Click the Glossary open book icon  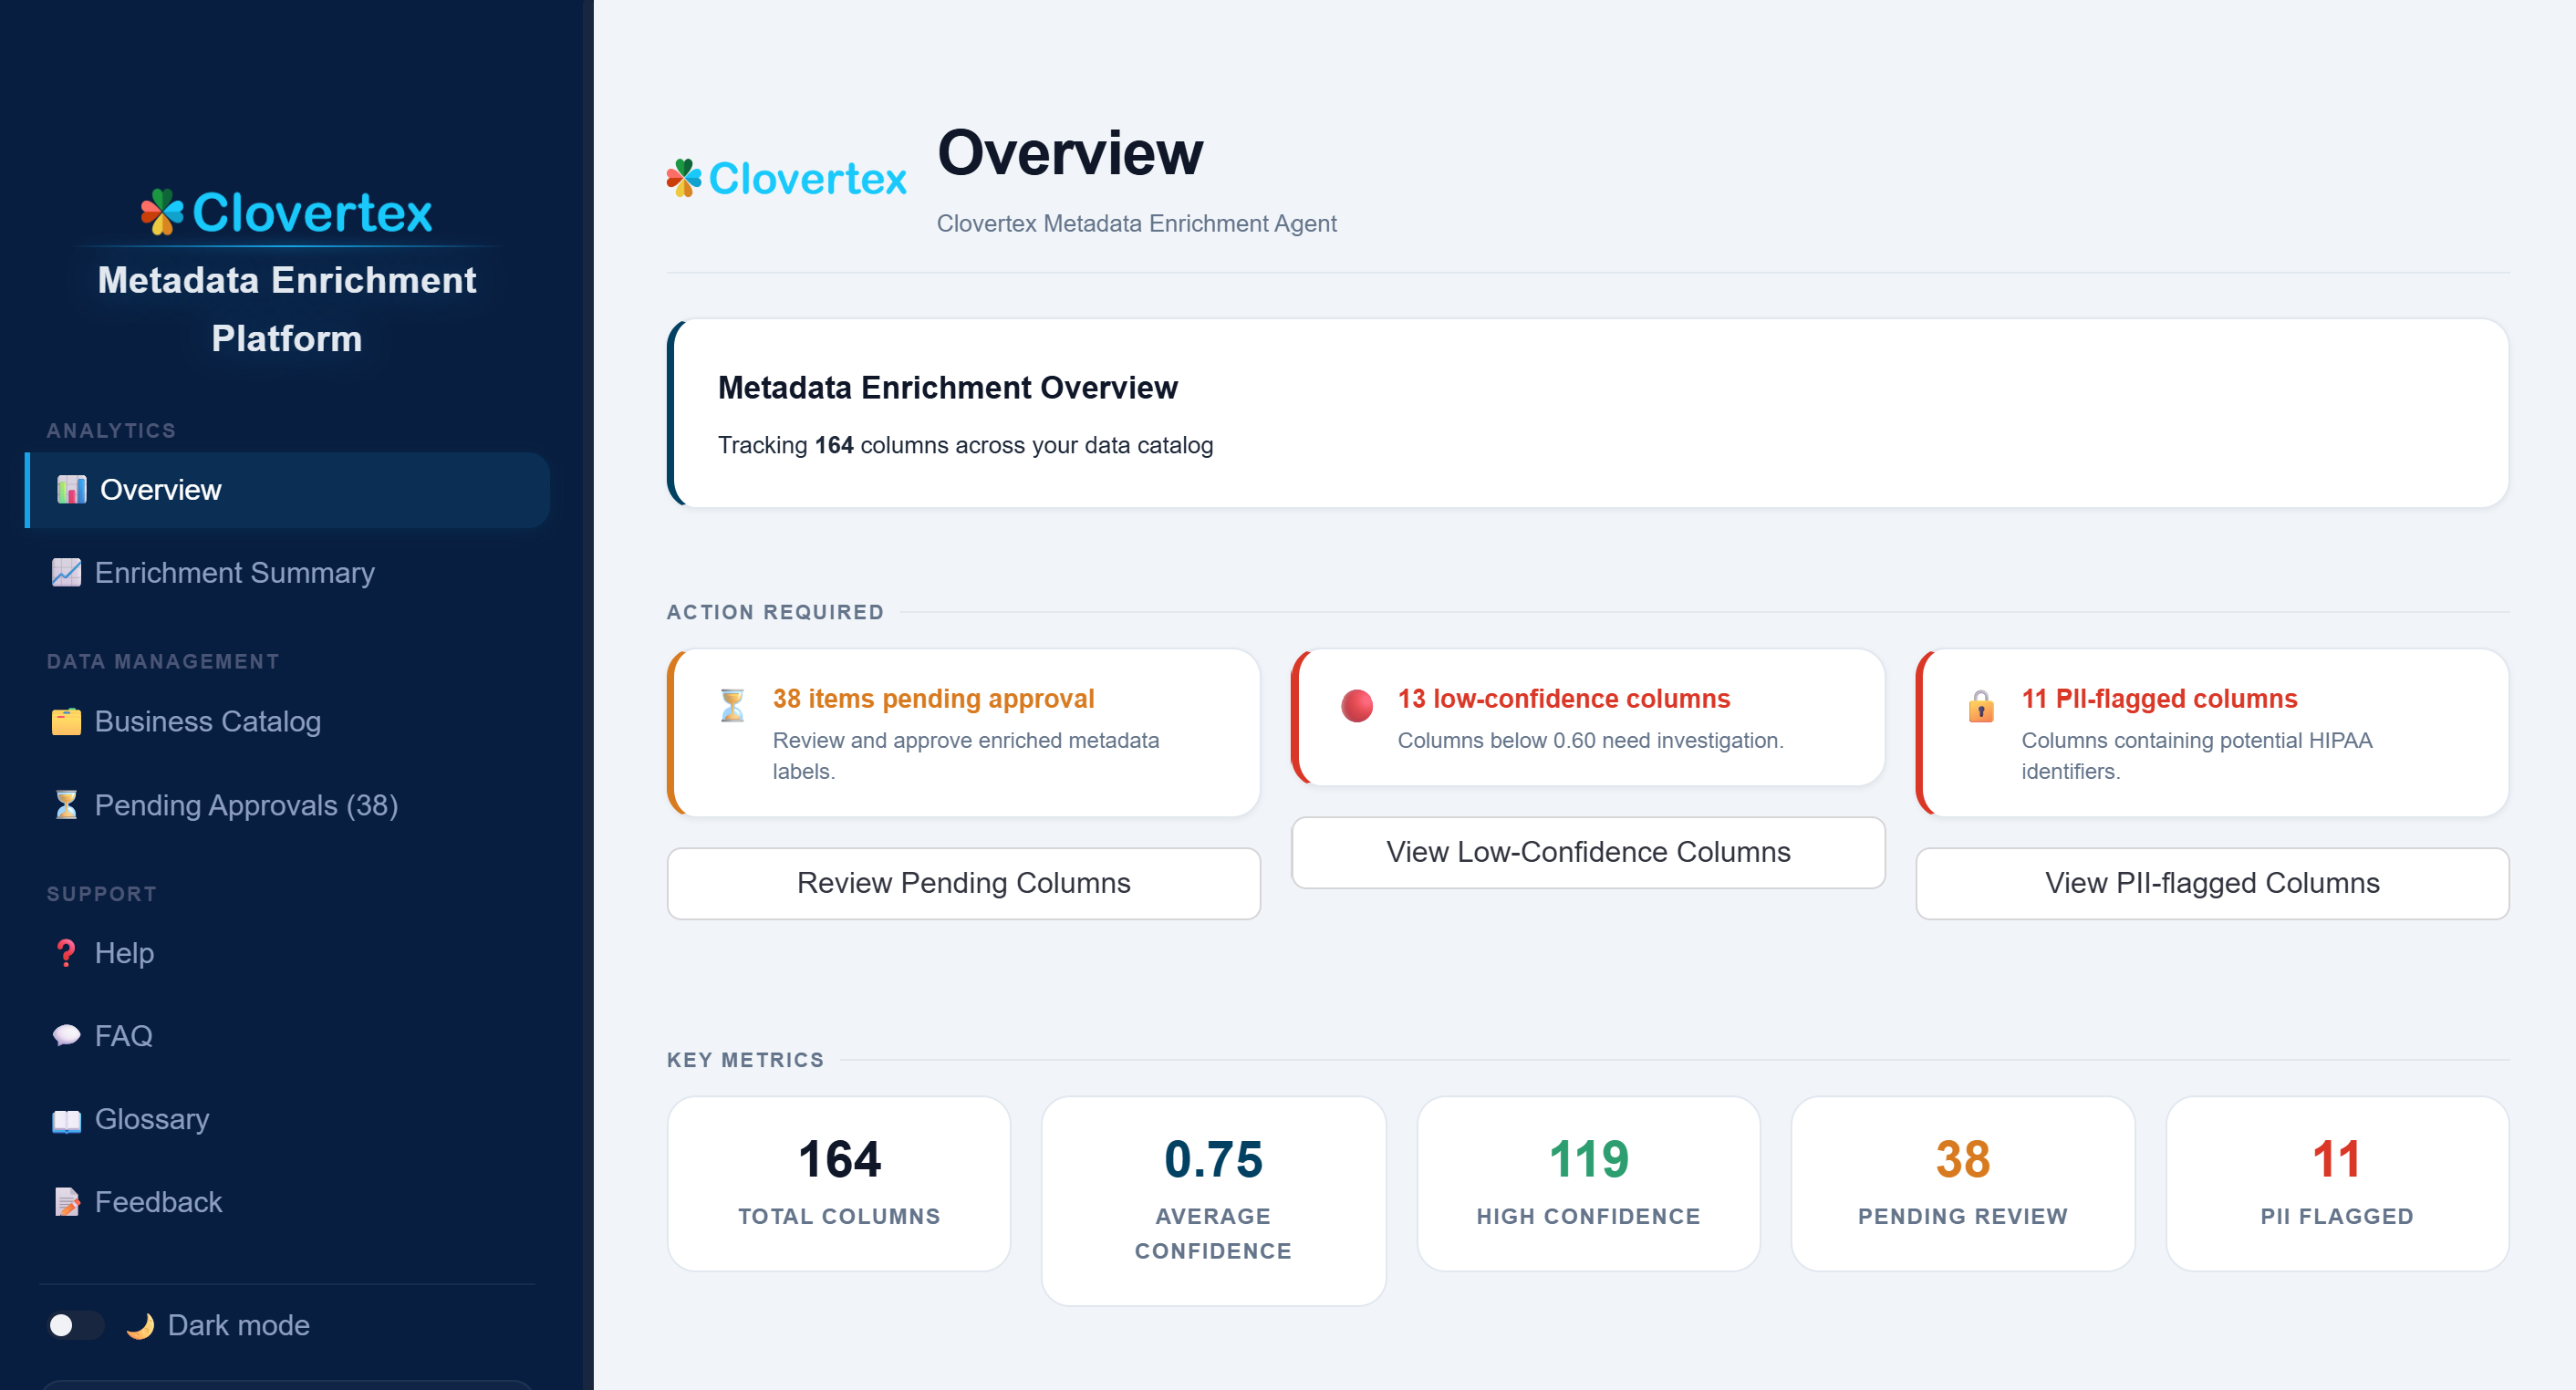click(66, 1119)
